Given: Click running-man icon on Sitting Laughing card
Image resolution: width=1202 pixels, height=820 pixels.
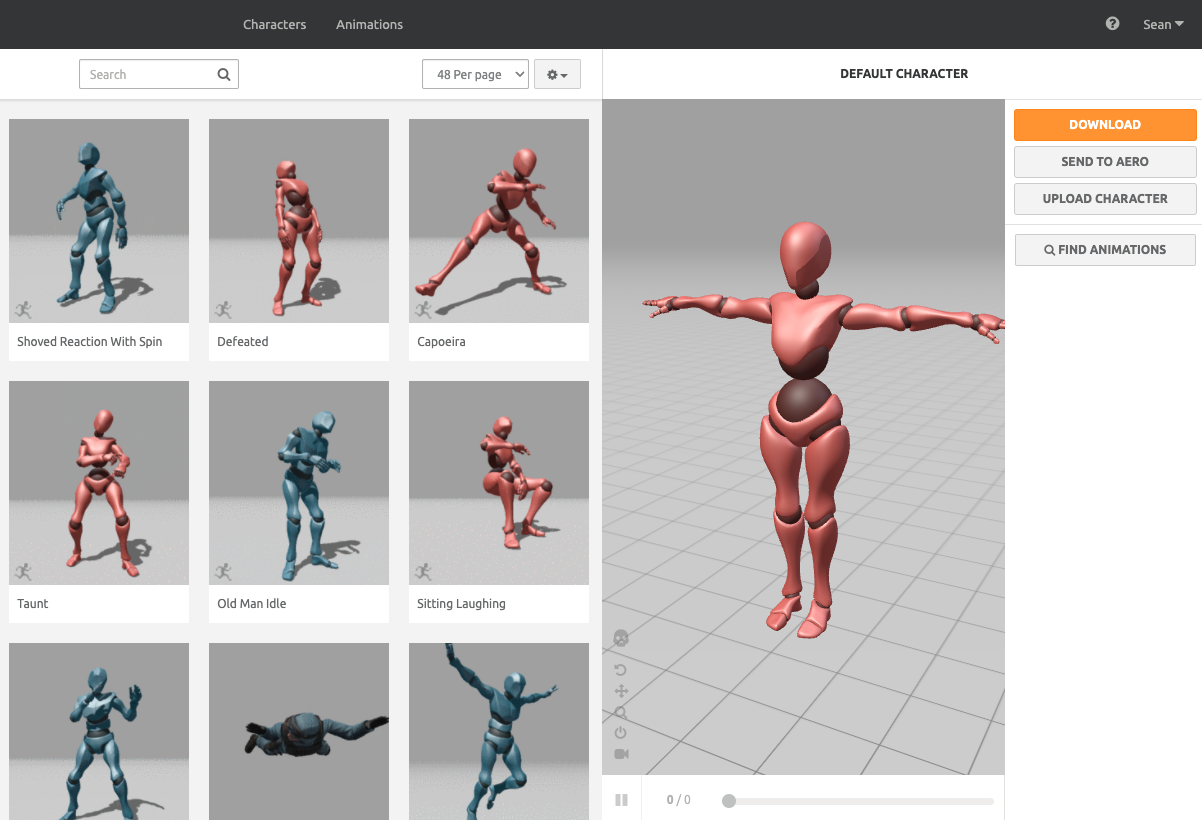Looking at the screenshot, I should pyautogui.click(x=423, y=572).
